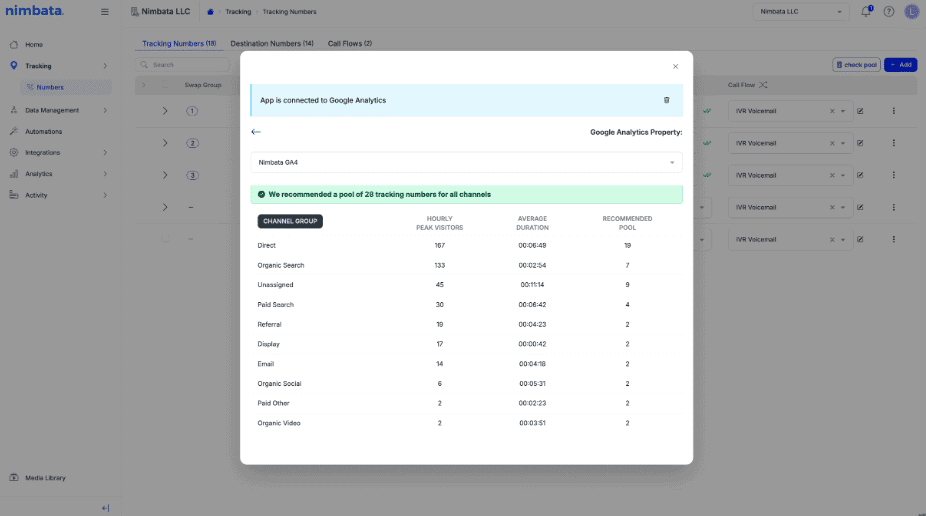Click the Call Flow shuffle icon

coord(763,85)
